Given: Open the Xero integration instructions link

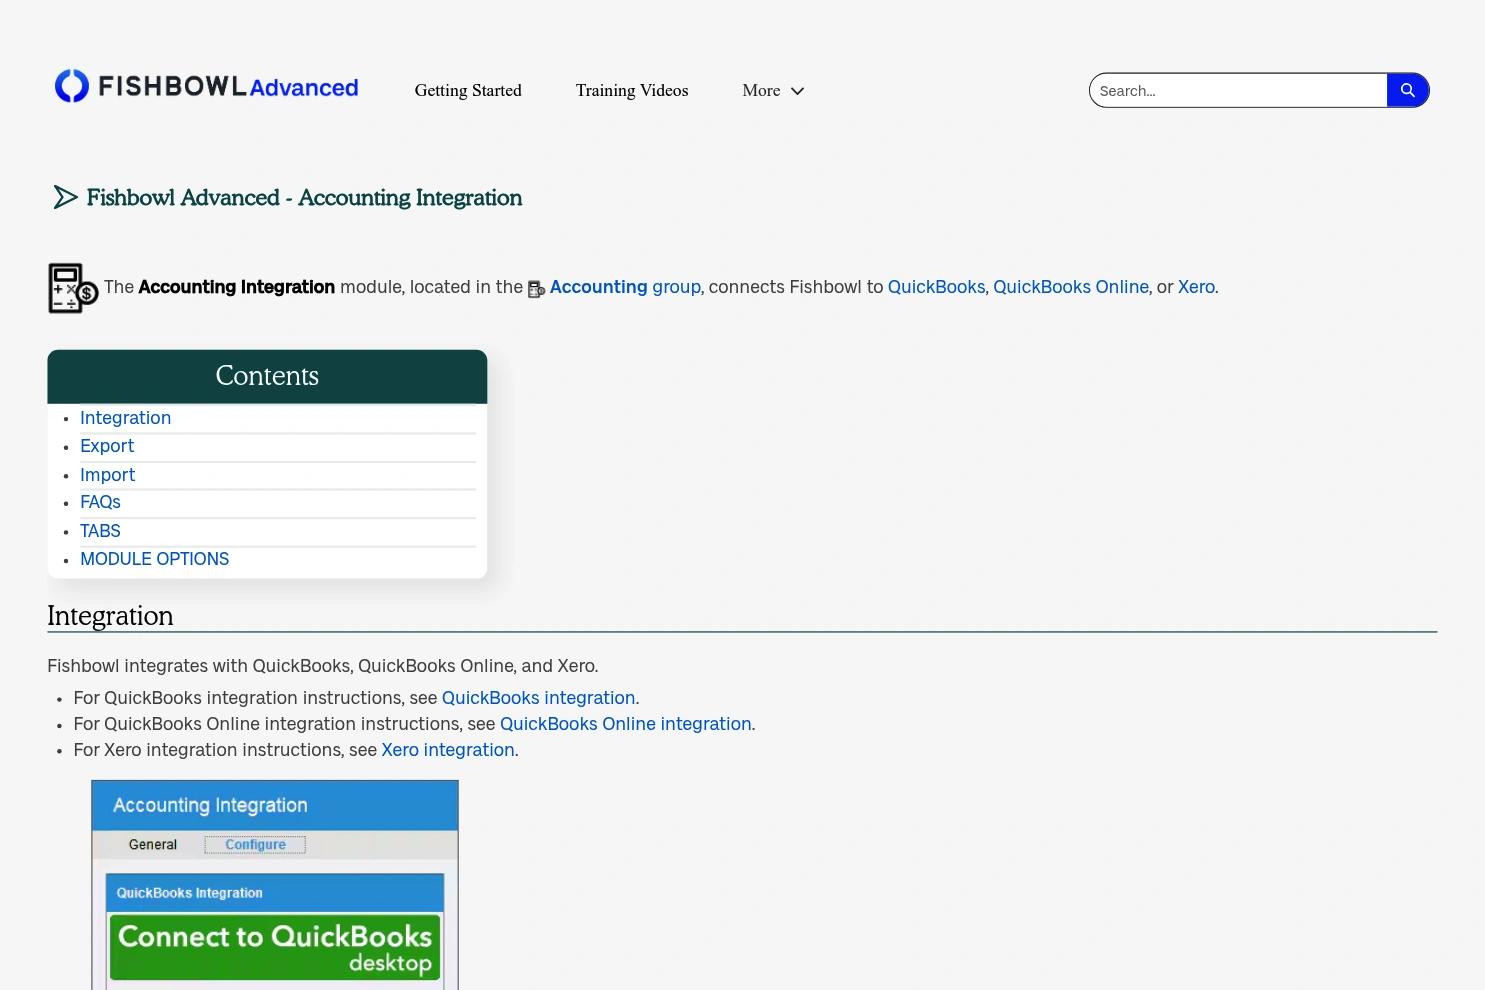Looking at the screenshot, I should click(447, 750).
